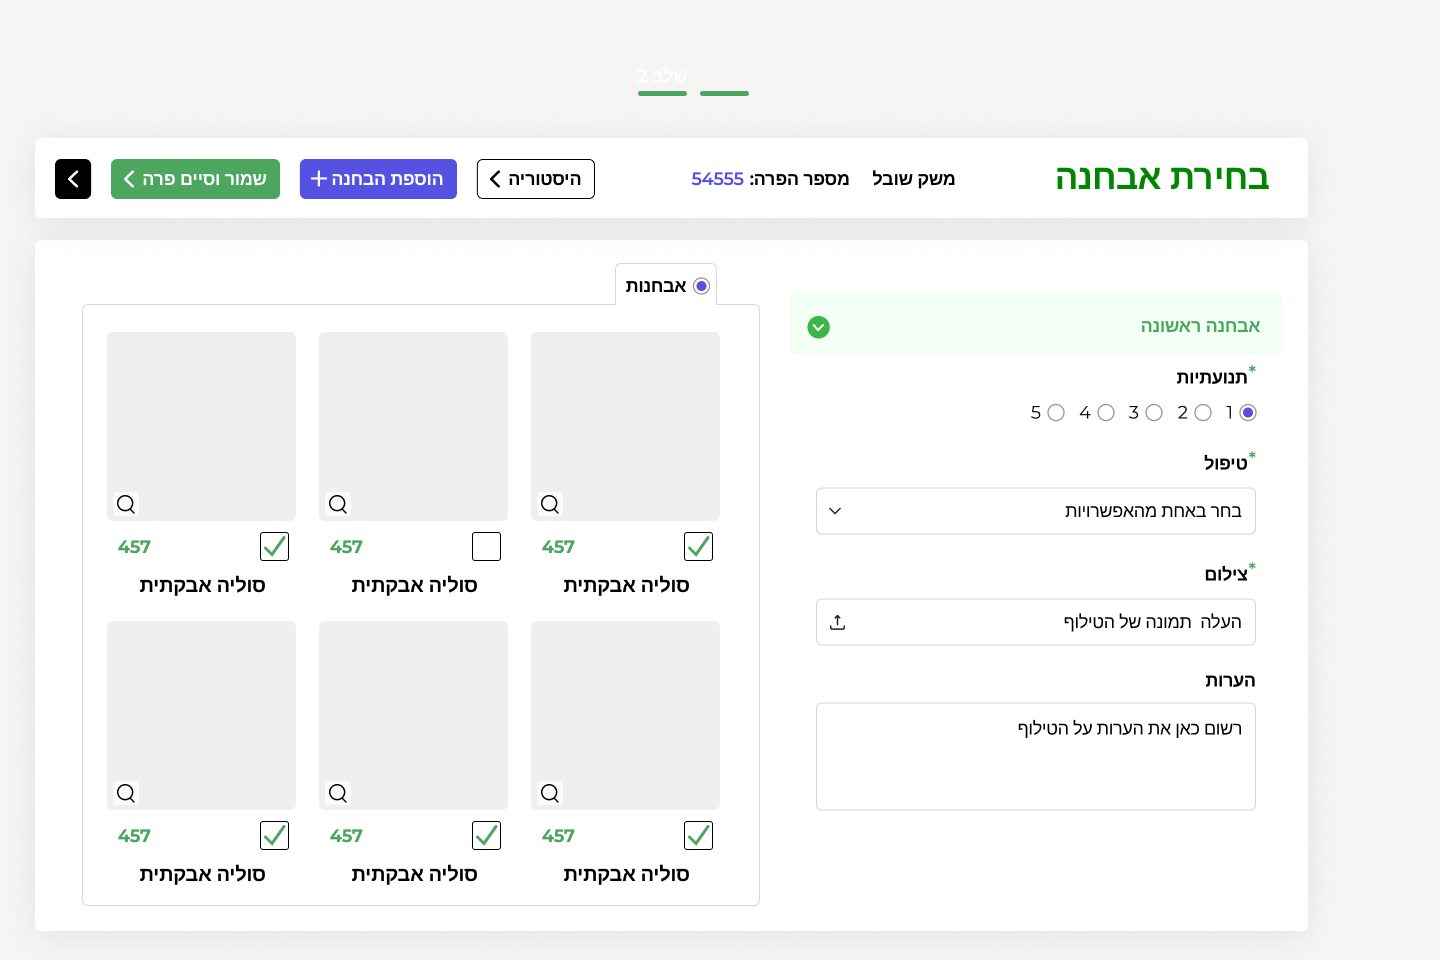Uncheck the bottom row, middle column card checkbox
This screenshot has height=960, width=1440.
(x=486, y=836)
